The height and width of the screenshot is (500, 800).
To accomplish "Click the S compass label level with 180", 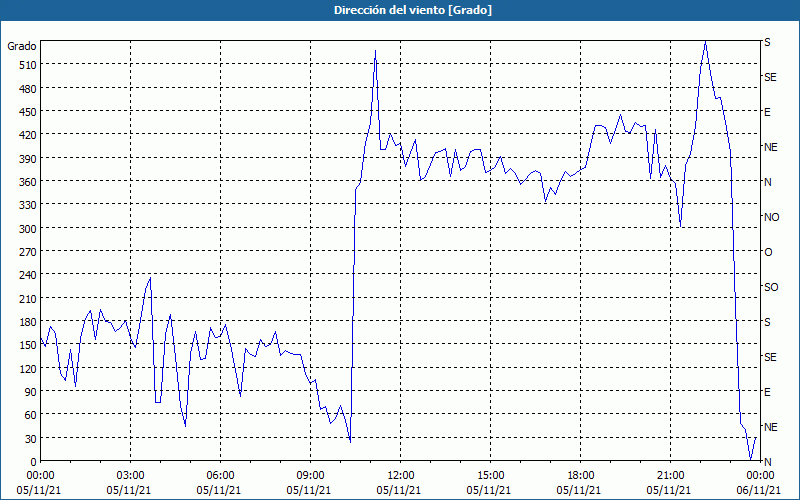I will 767,322.
